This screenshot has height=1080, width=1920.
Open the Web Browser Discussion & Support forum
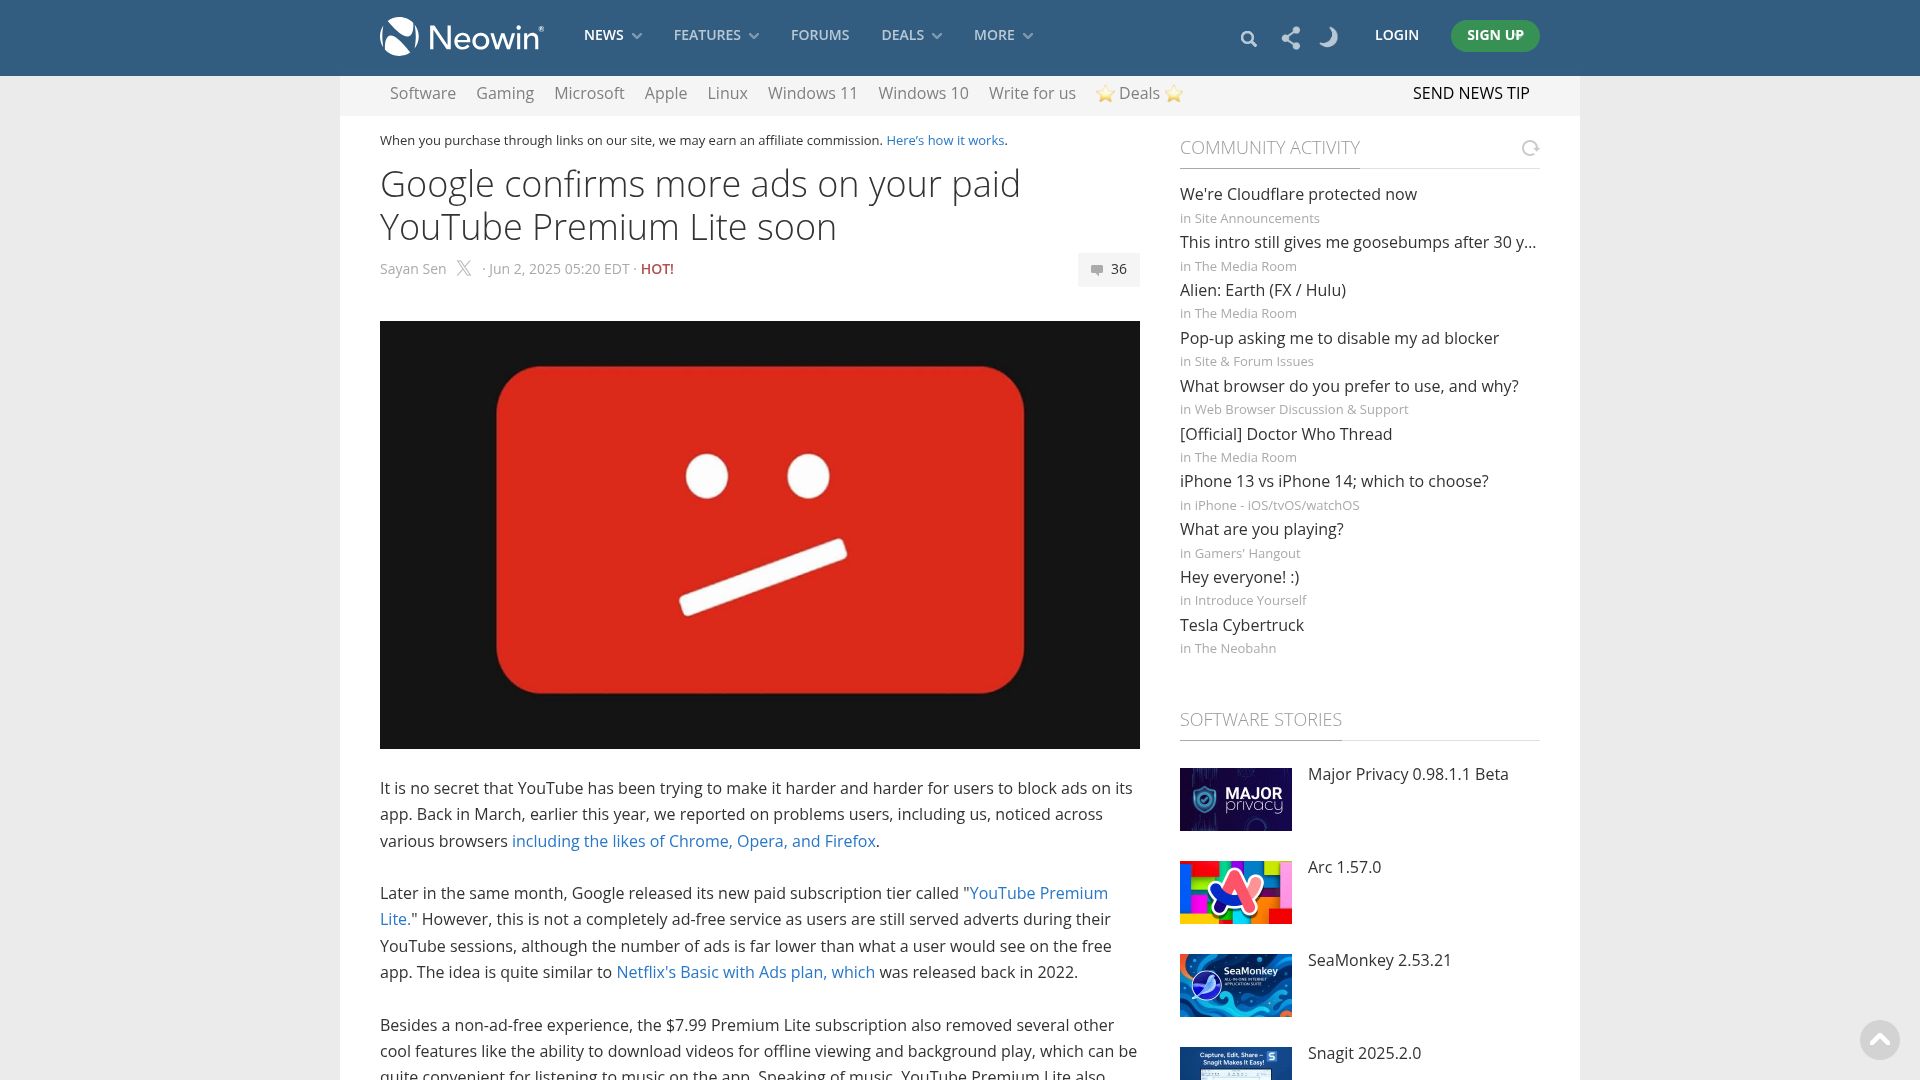click(1301, 409)
